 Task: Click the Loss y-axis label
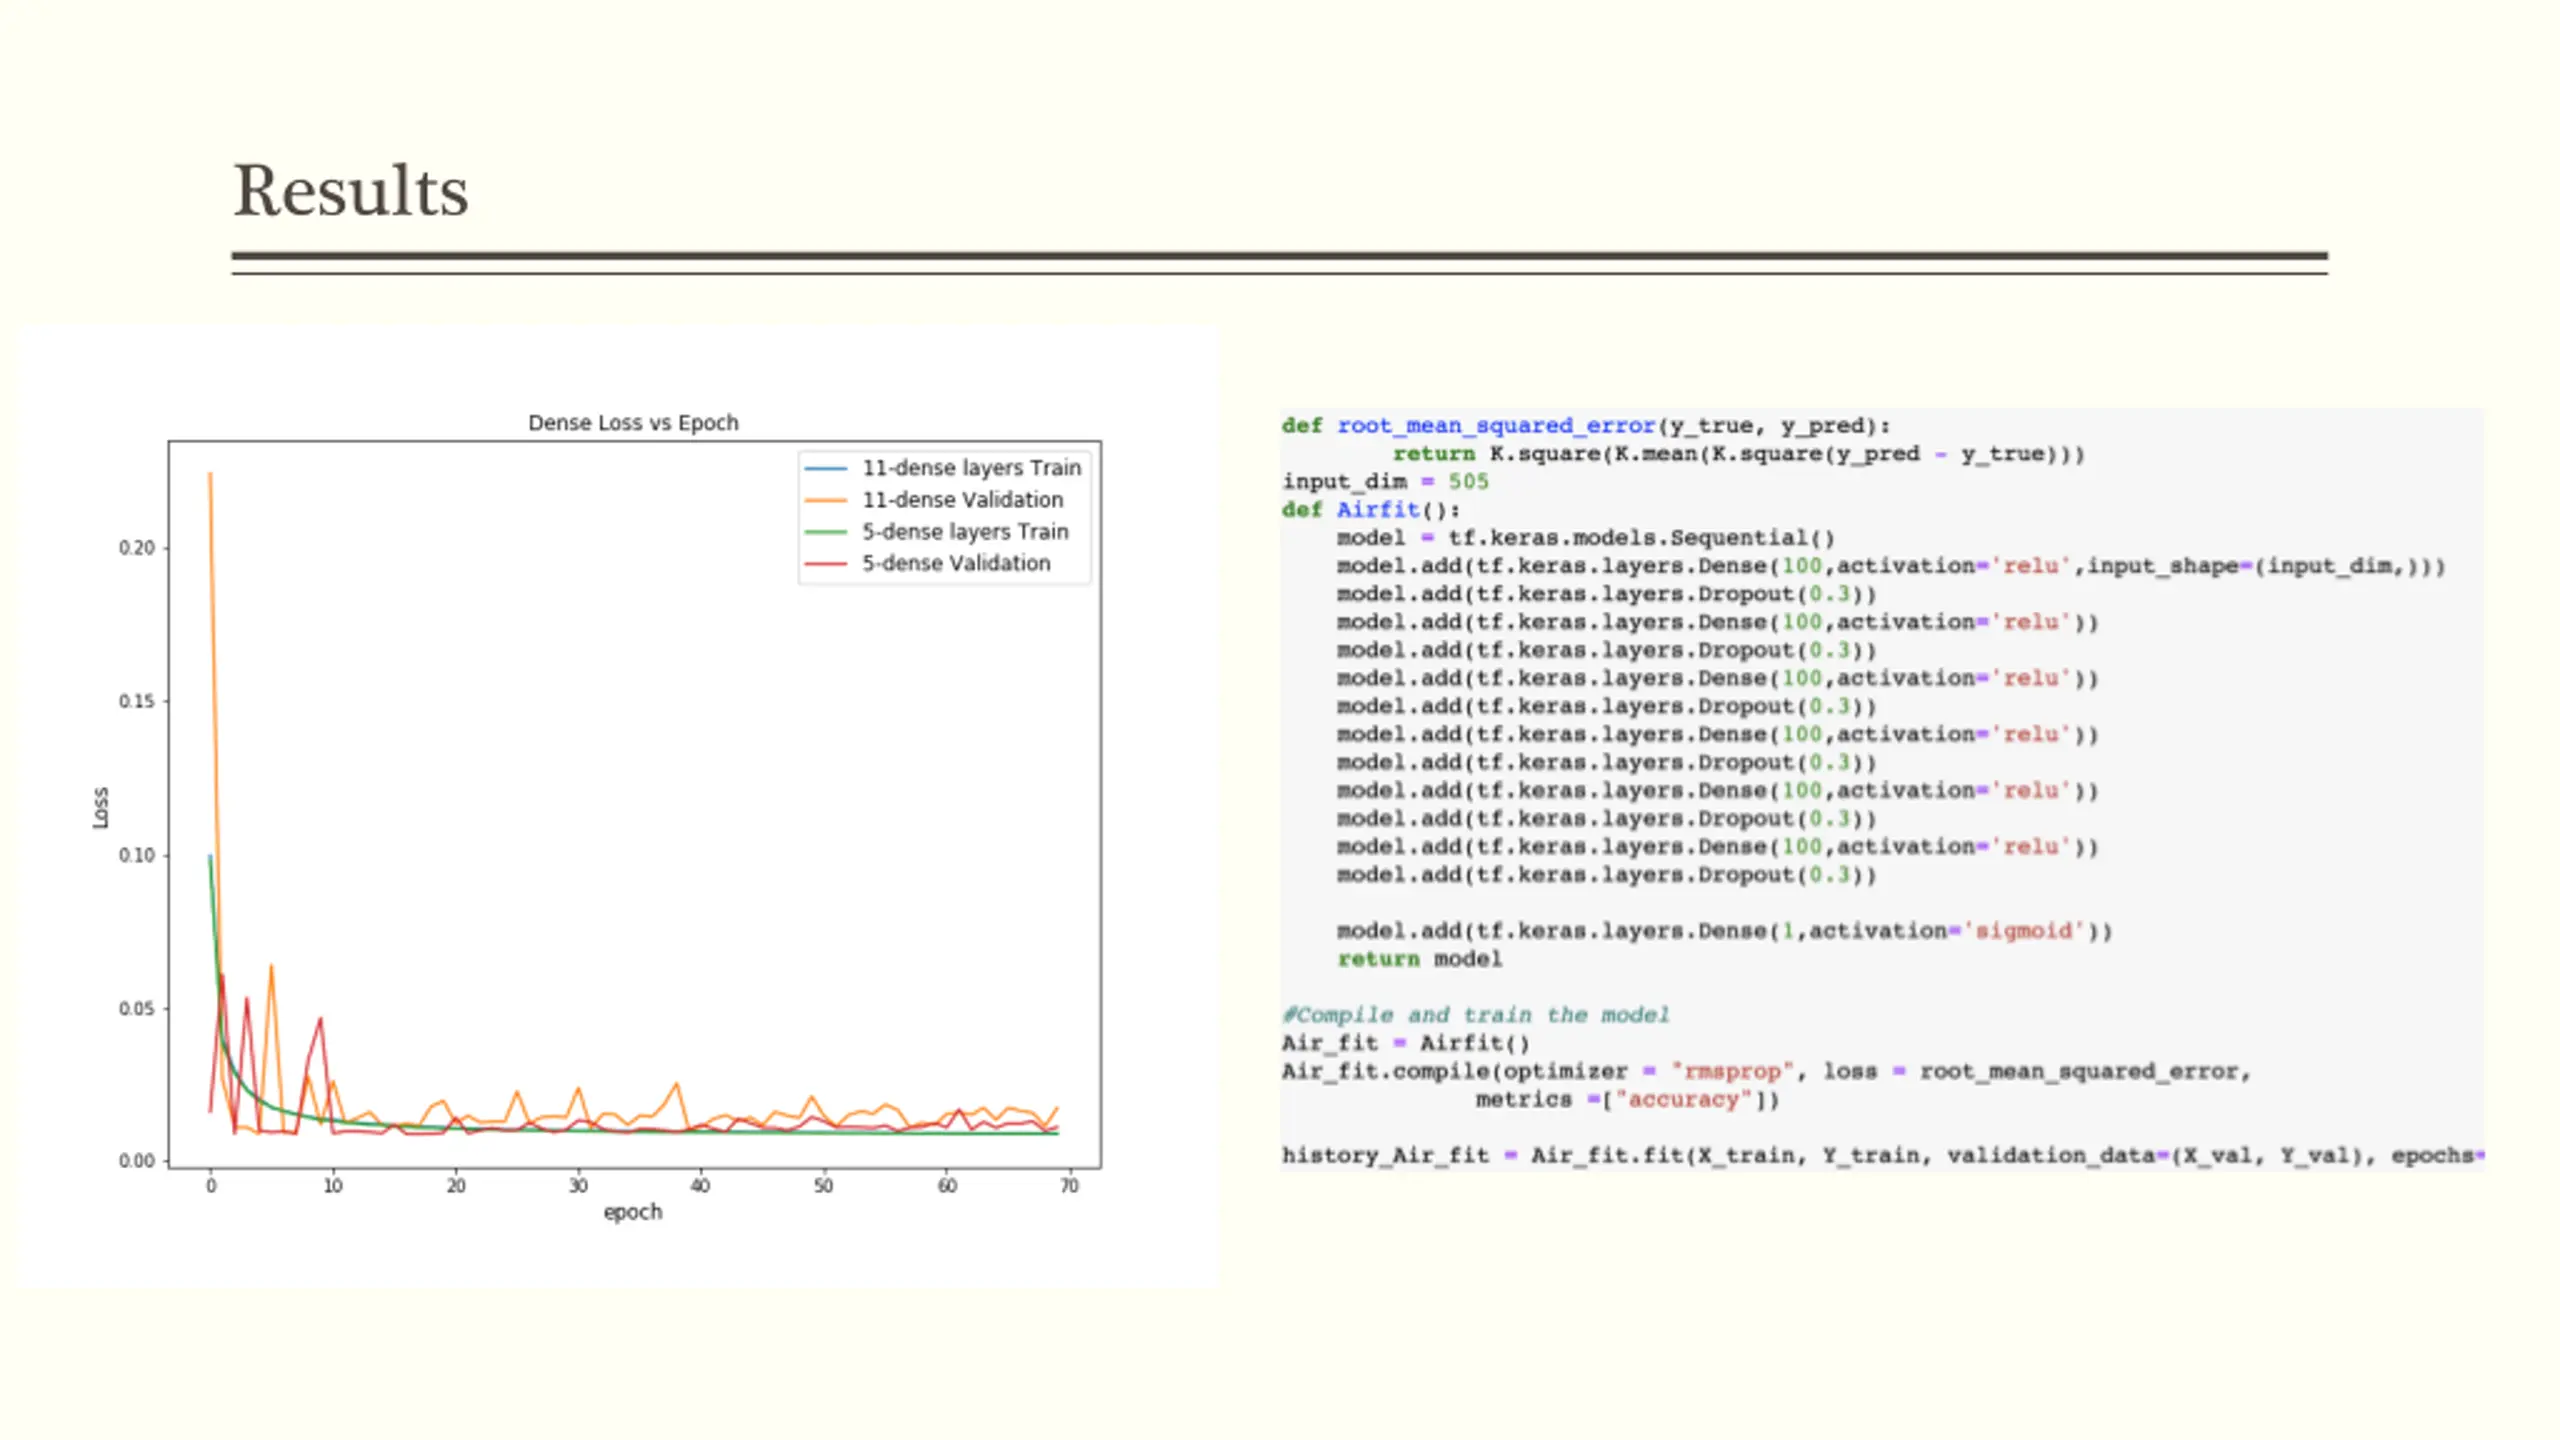coord(100,807)
